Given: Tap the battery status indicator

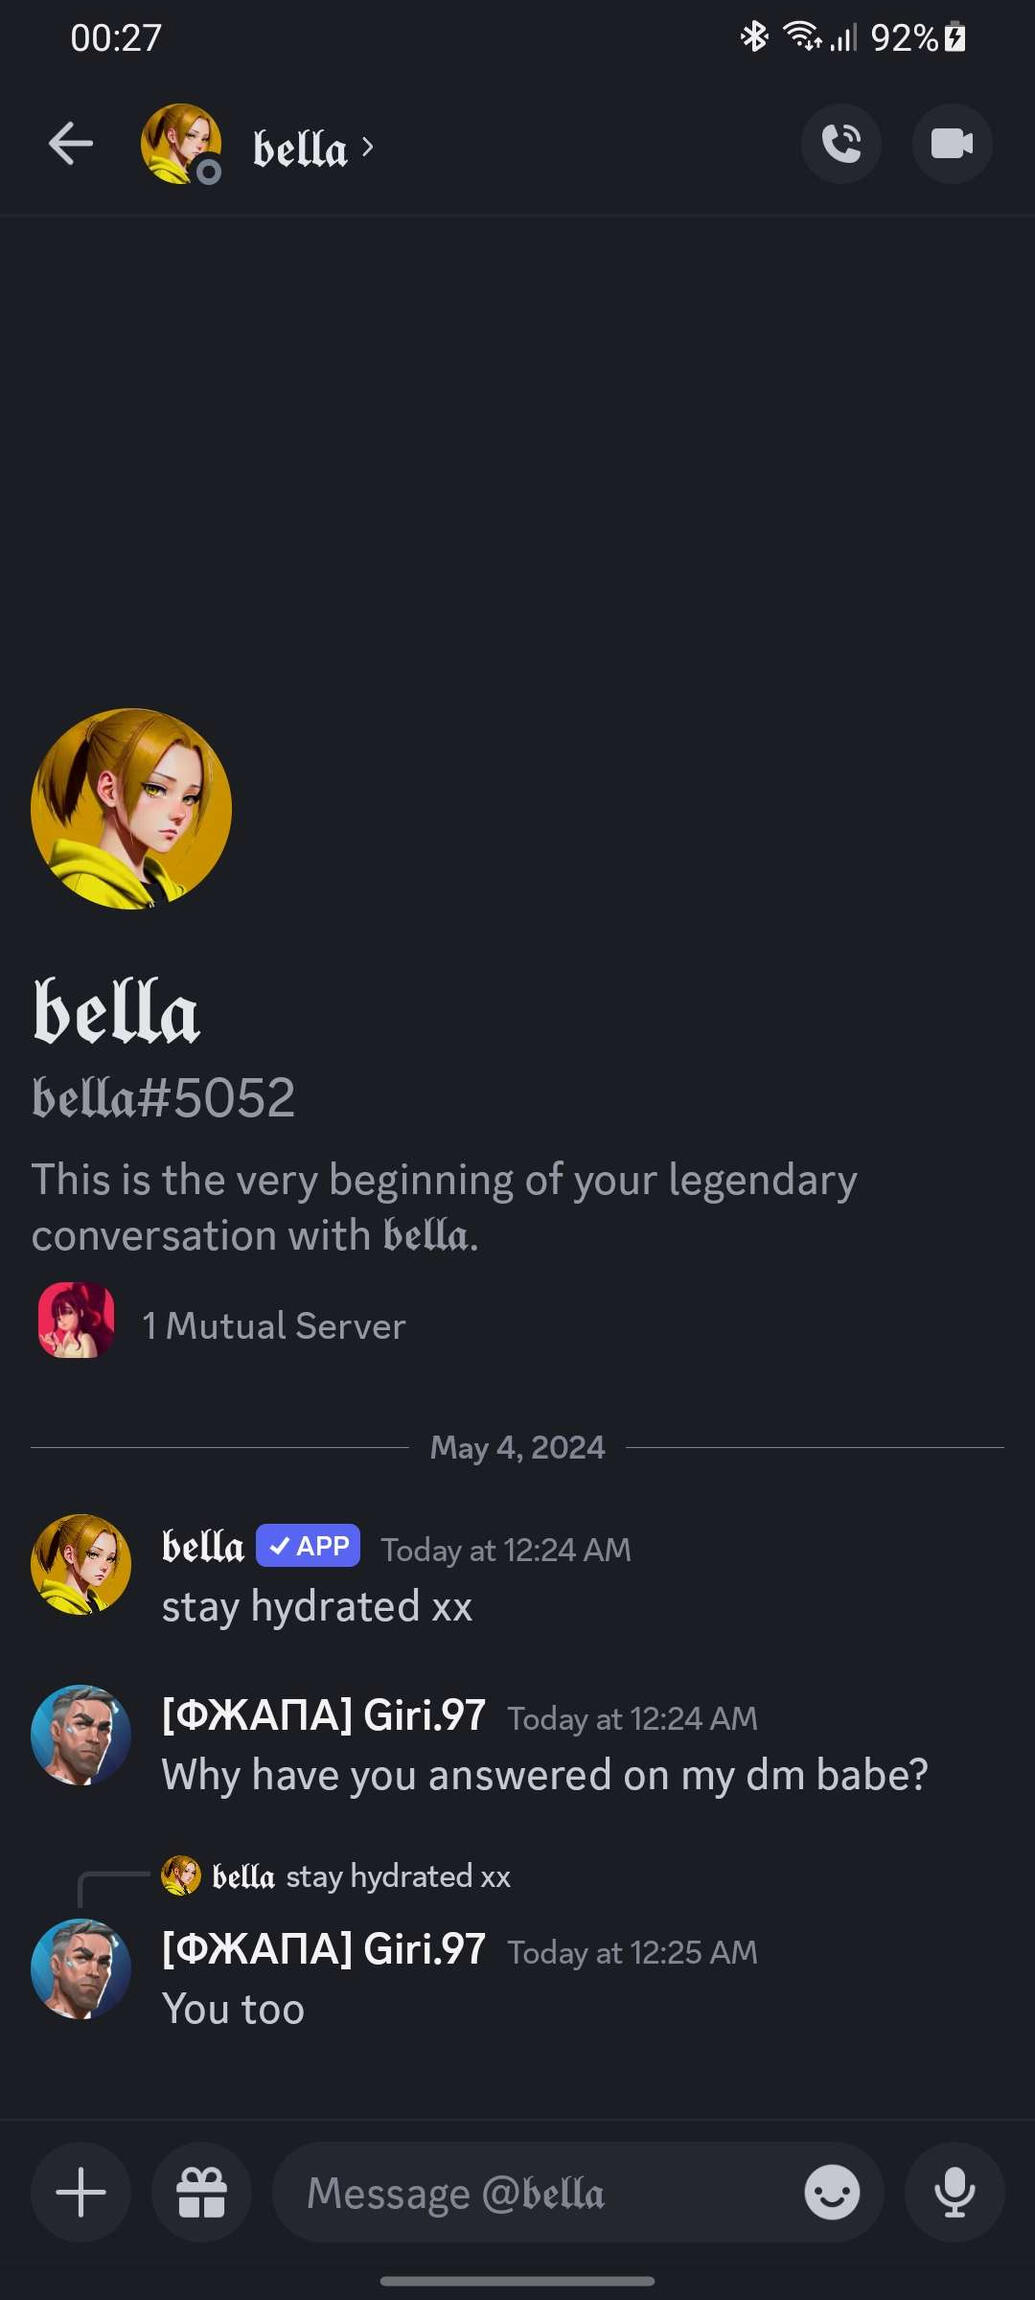Looking at the screenshot, I should tap(955, 37).
